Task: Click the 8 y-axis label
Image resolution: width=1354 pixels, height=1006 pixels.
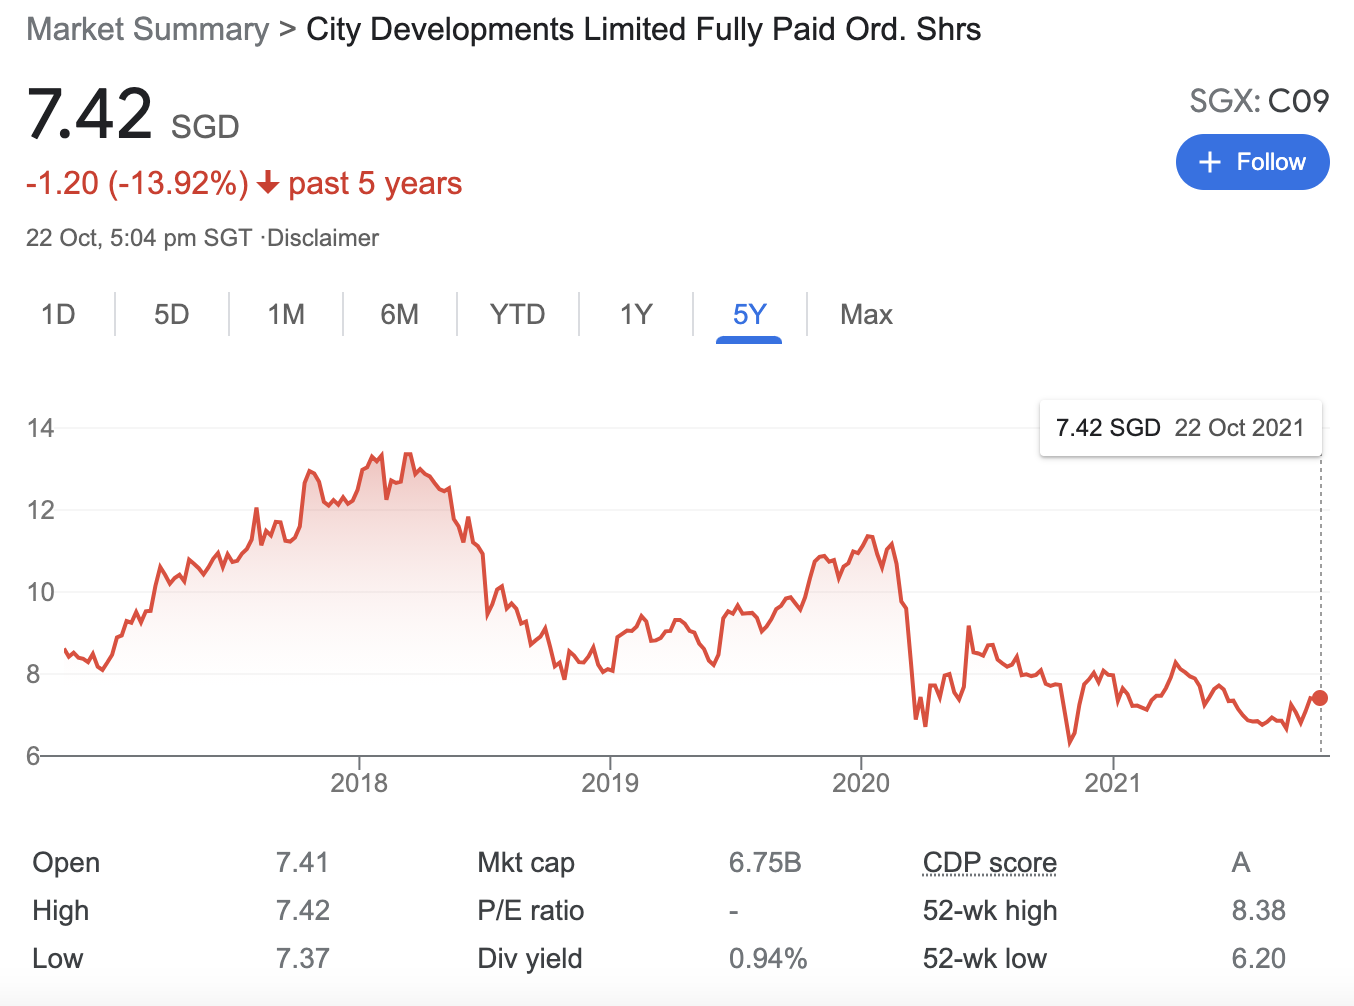Action: [x=33, y=674]
